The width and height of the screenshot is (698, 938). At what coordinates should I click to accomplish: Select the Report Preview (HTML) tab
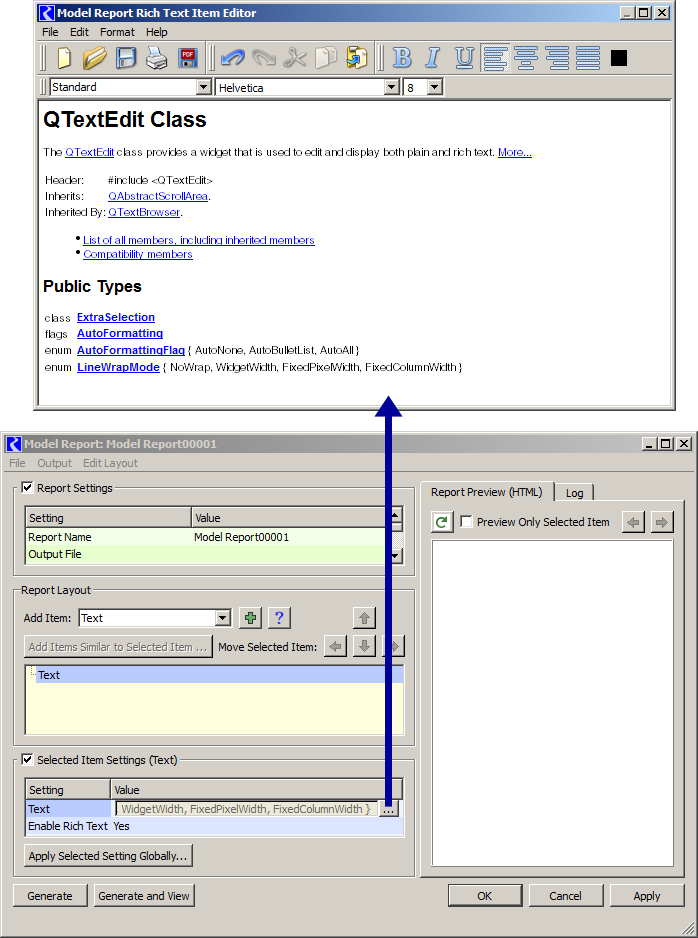coord(487,492)
